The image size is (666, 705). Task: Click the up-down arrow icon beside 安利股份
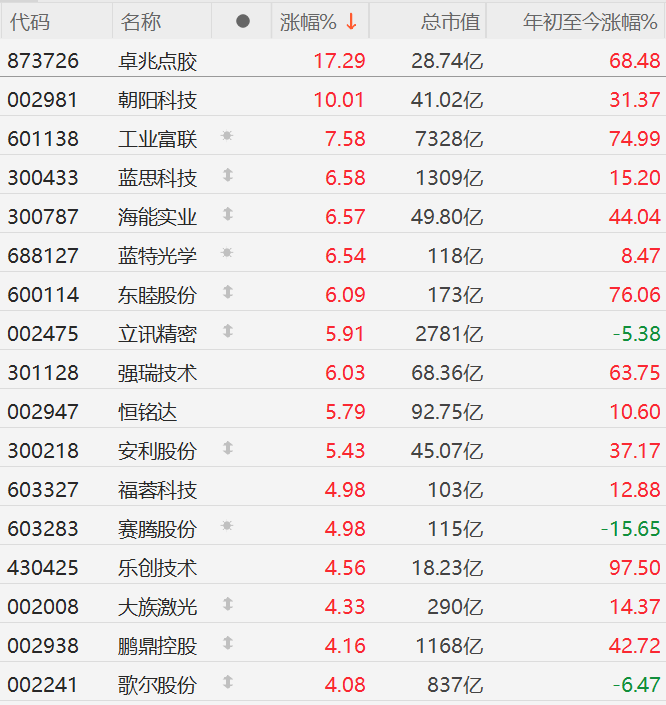tap(228, 448)
